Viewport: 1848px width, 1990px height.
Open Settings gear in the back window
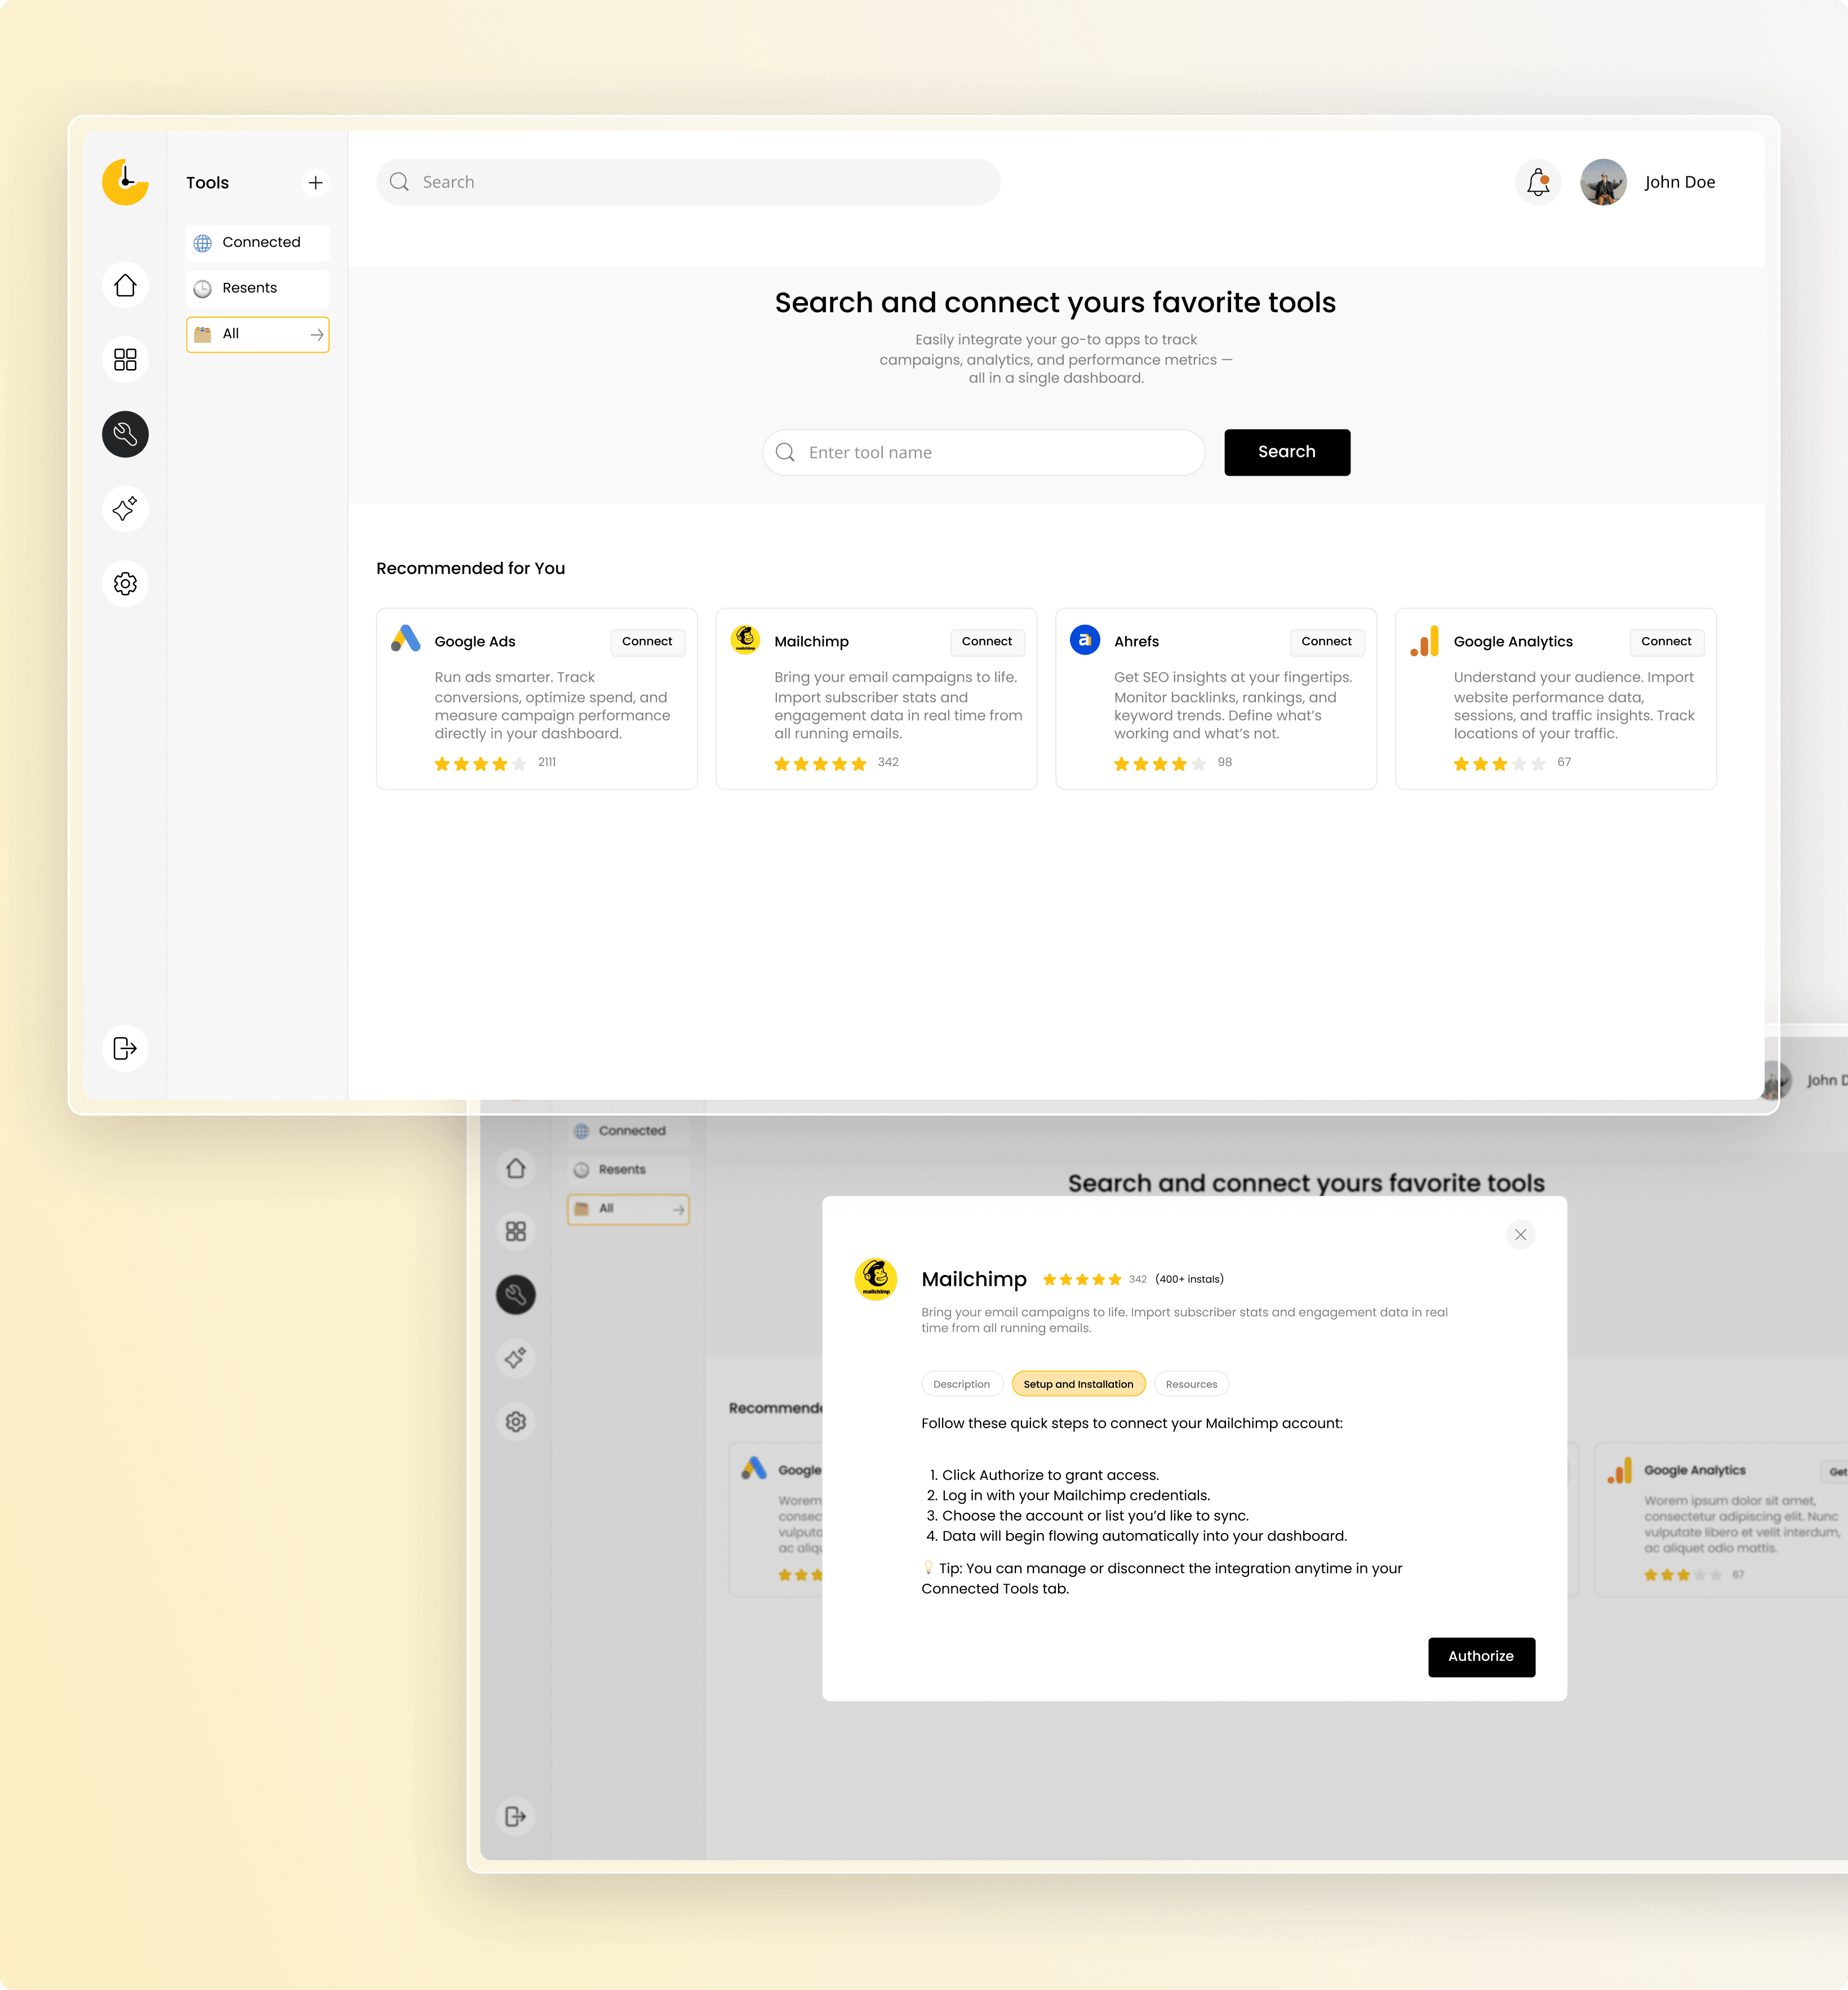coord(516,1422)
